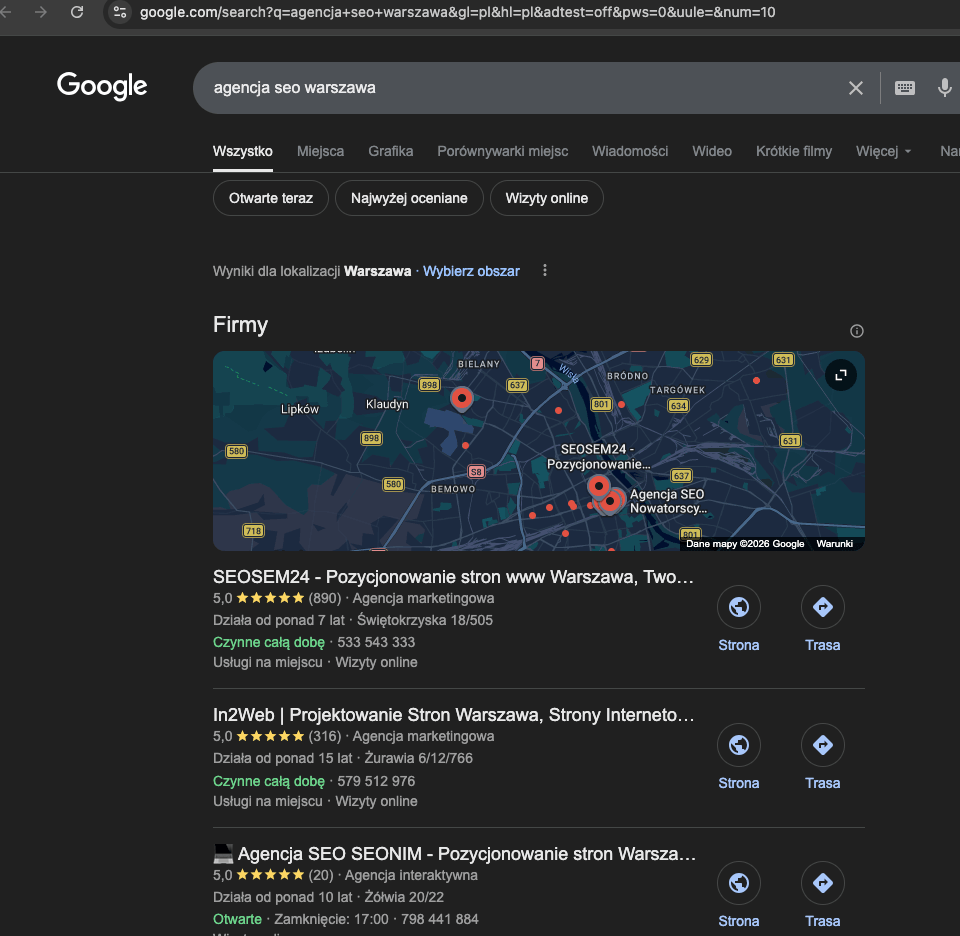Open the Wiadomości tab
Screen dimensions: 960x936
click(x=630, y=151)
